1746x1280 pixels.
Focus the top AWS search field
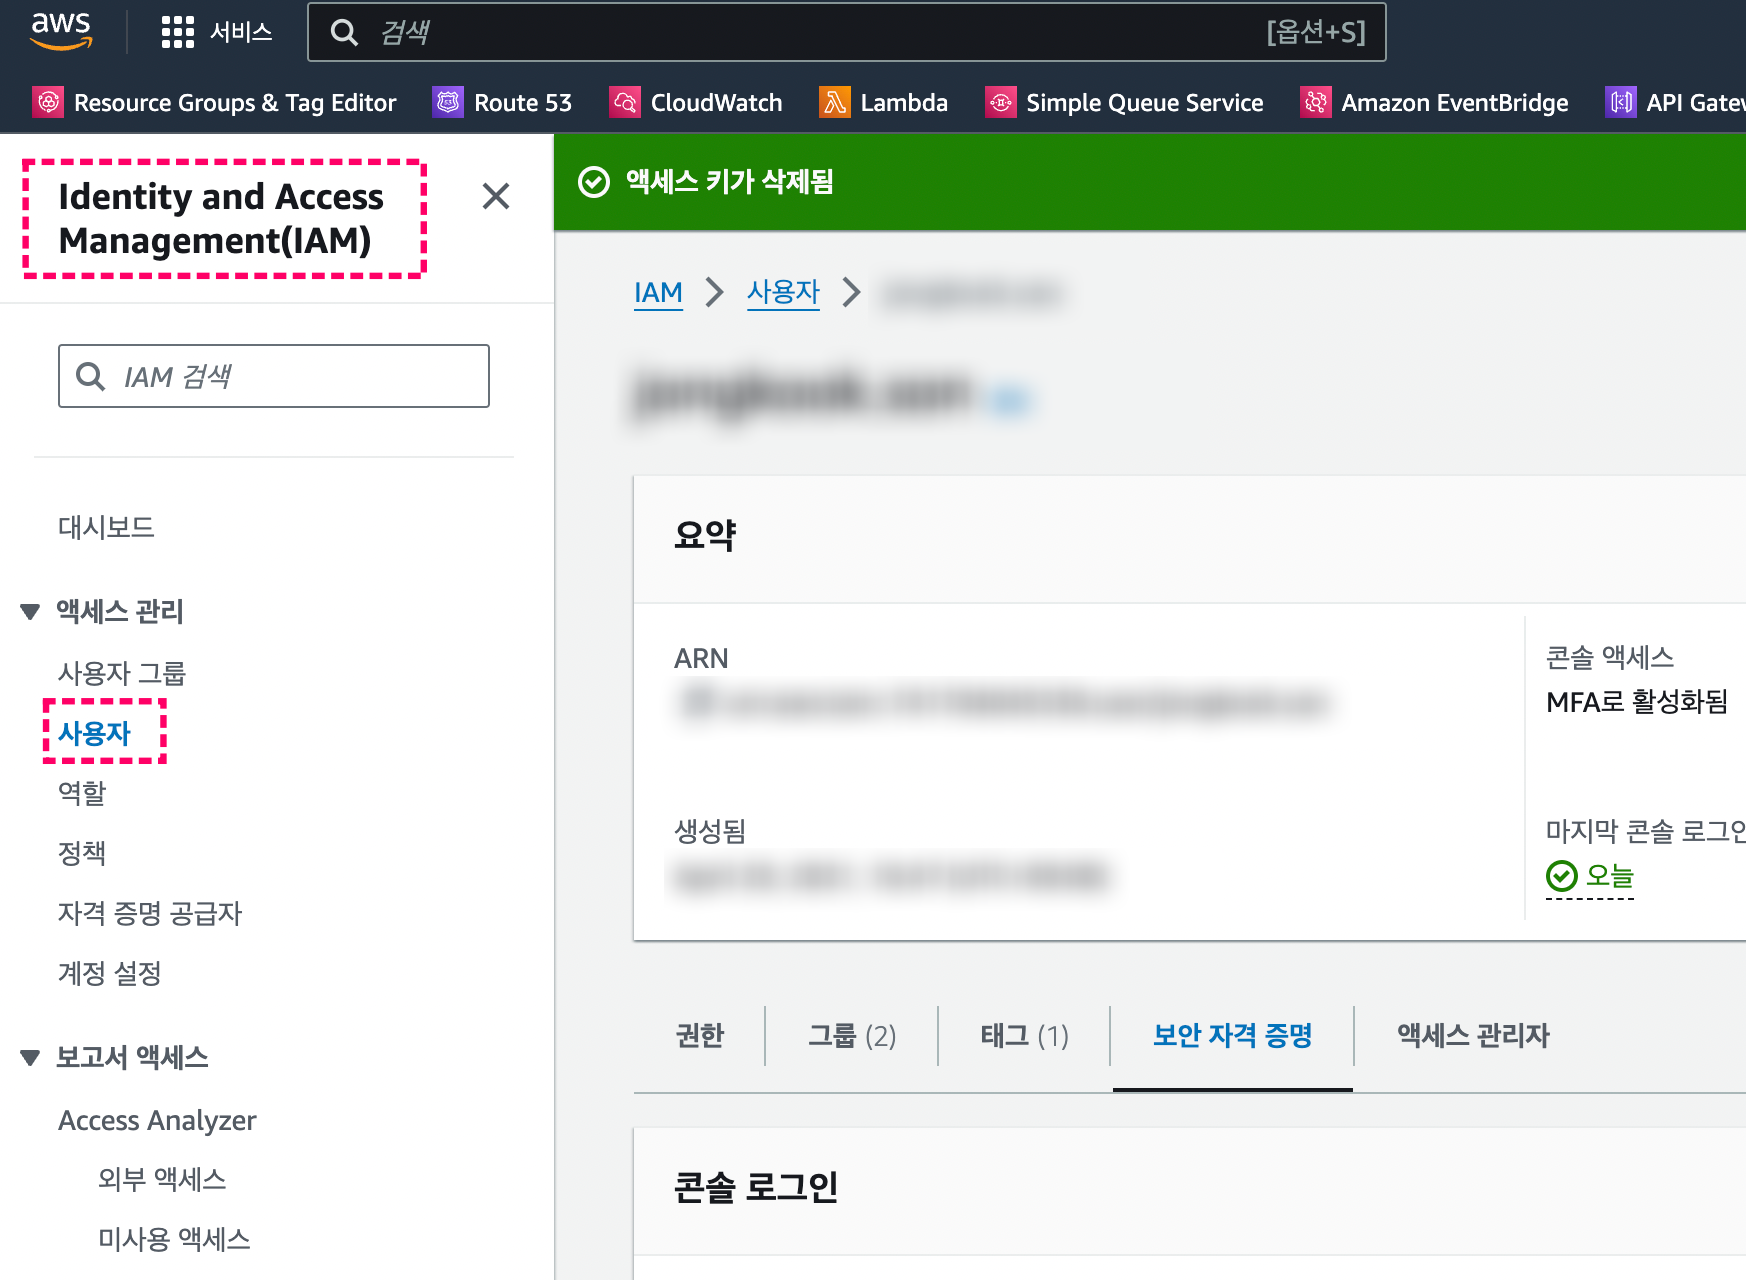pyautogui.click(x=846, y=32)
